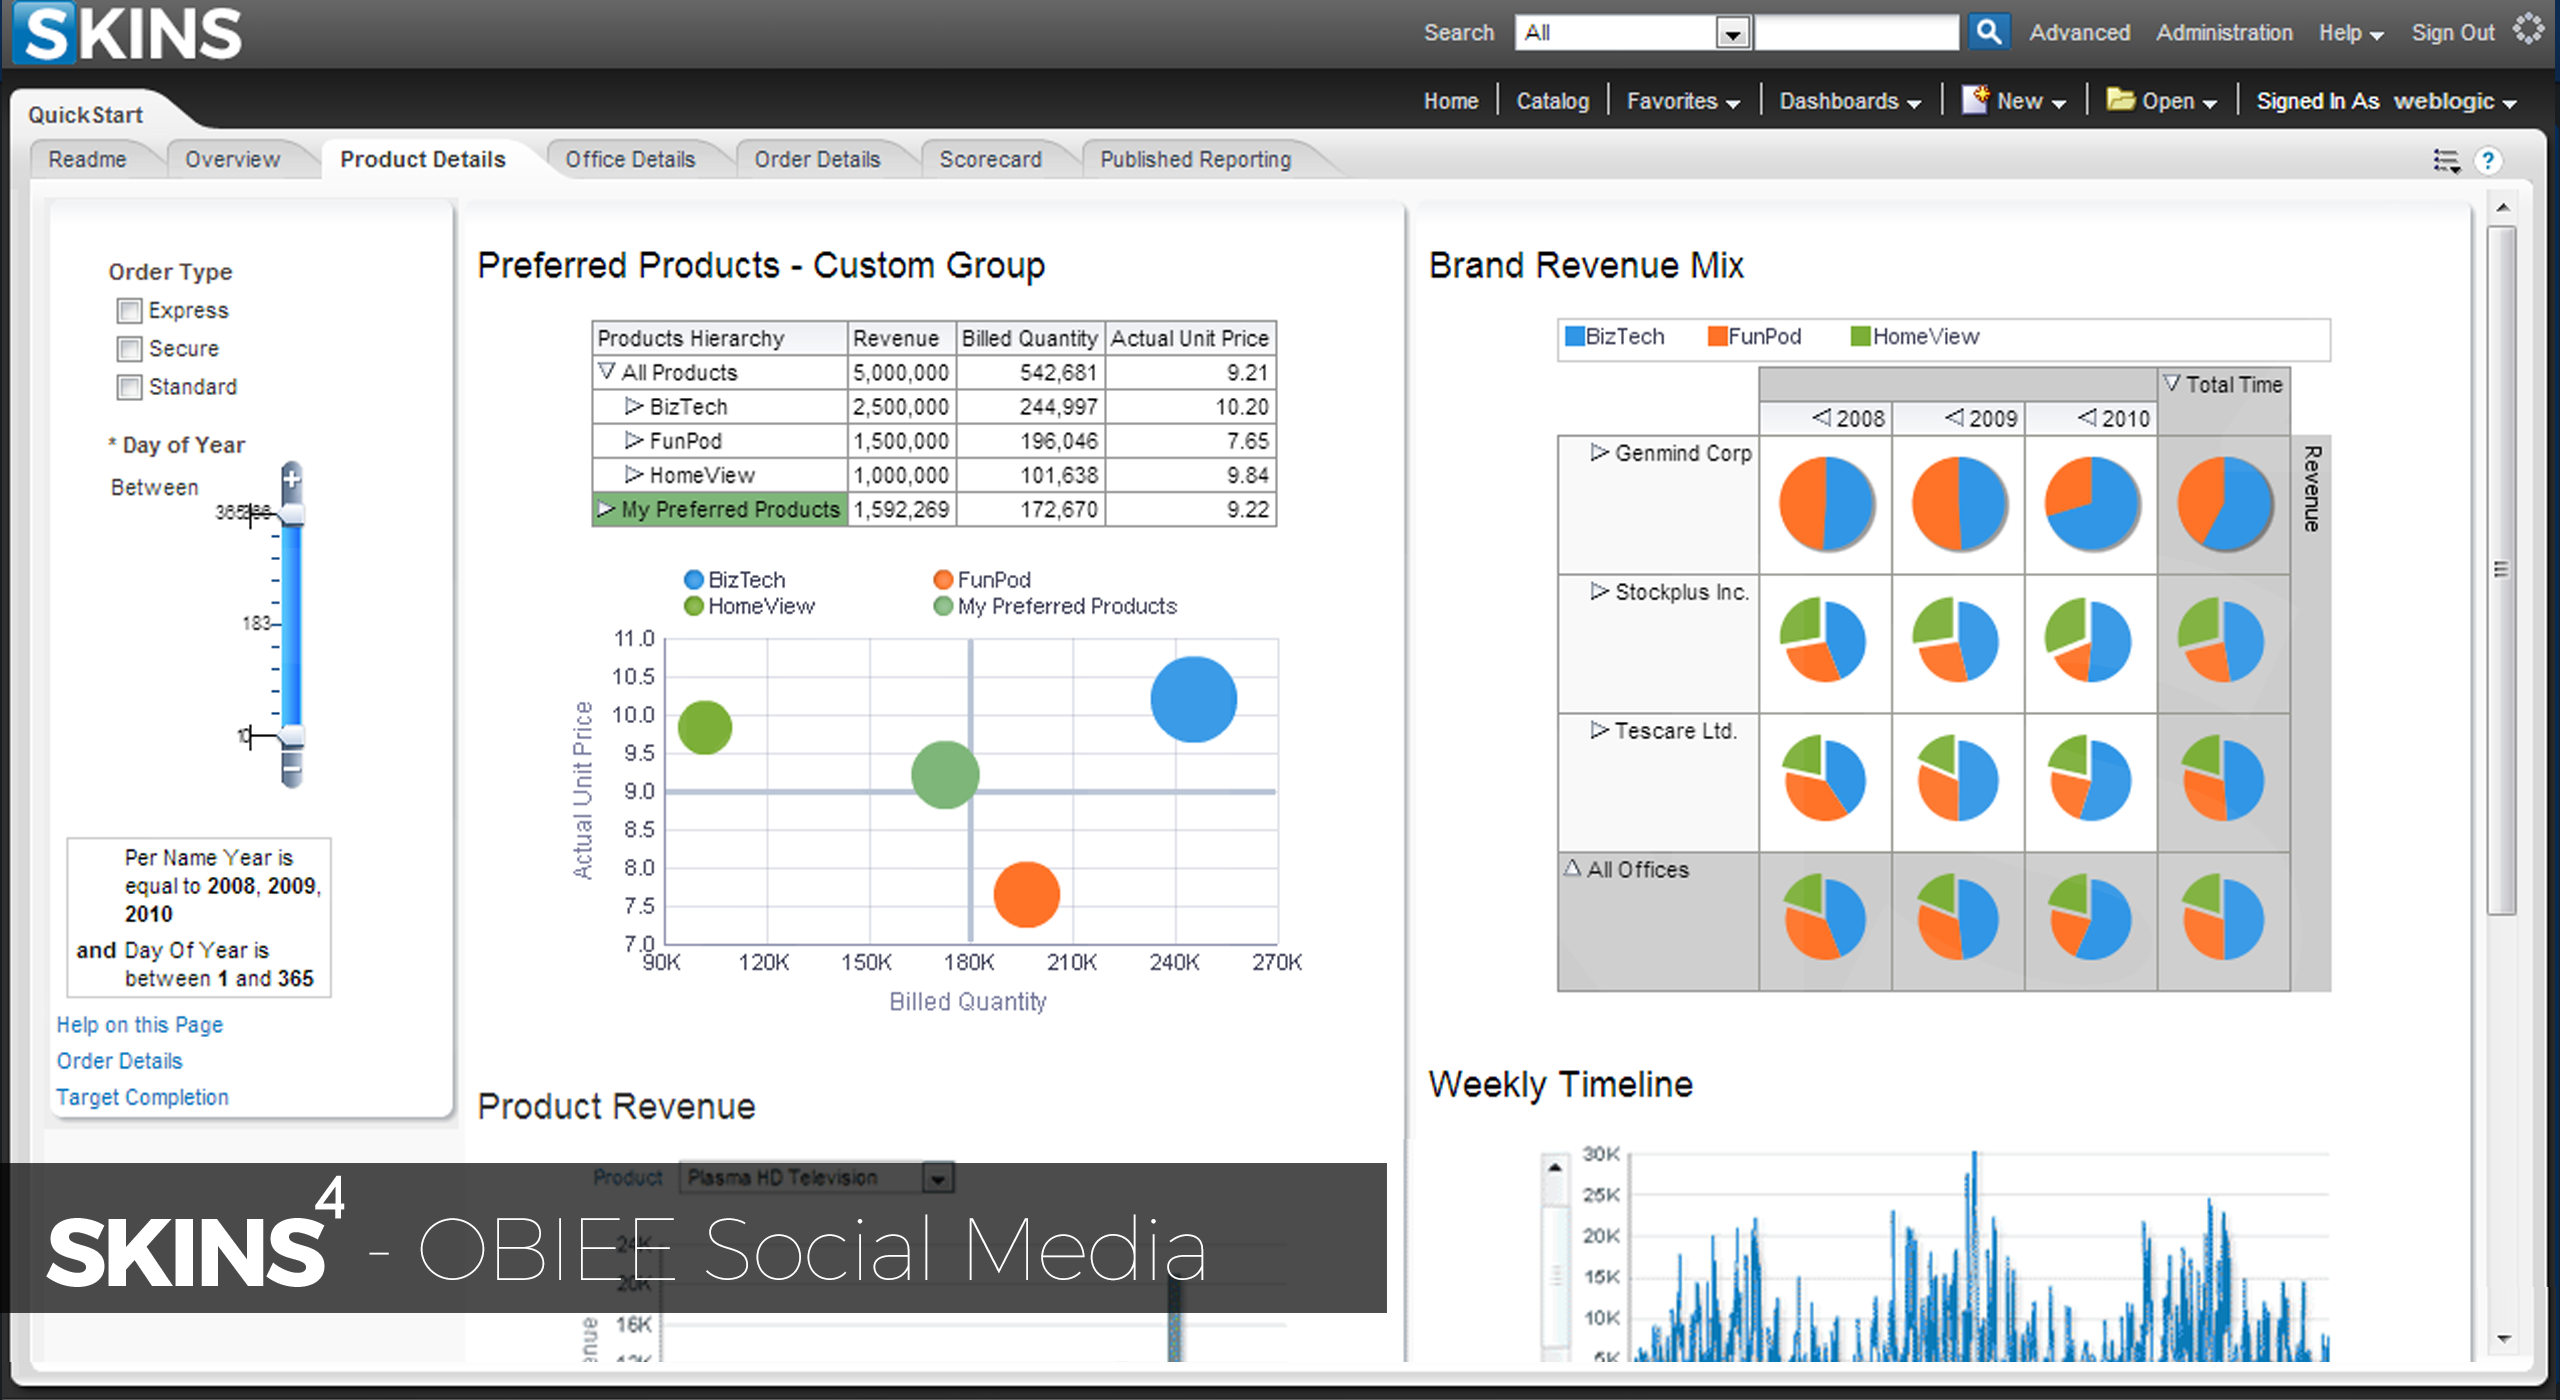Open the New item icon
Image resolution: width=2560 pixels, height=1400 pixels.
[x=1975, y=100]
